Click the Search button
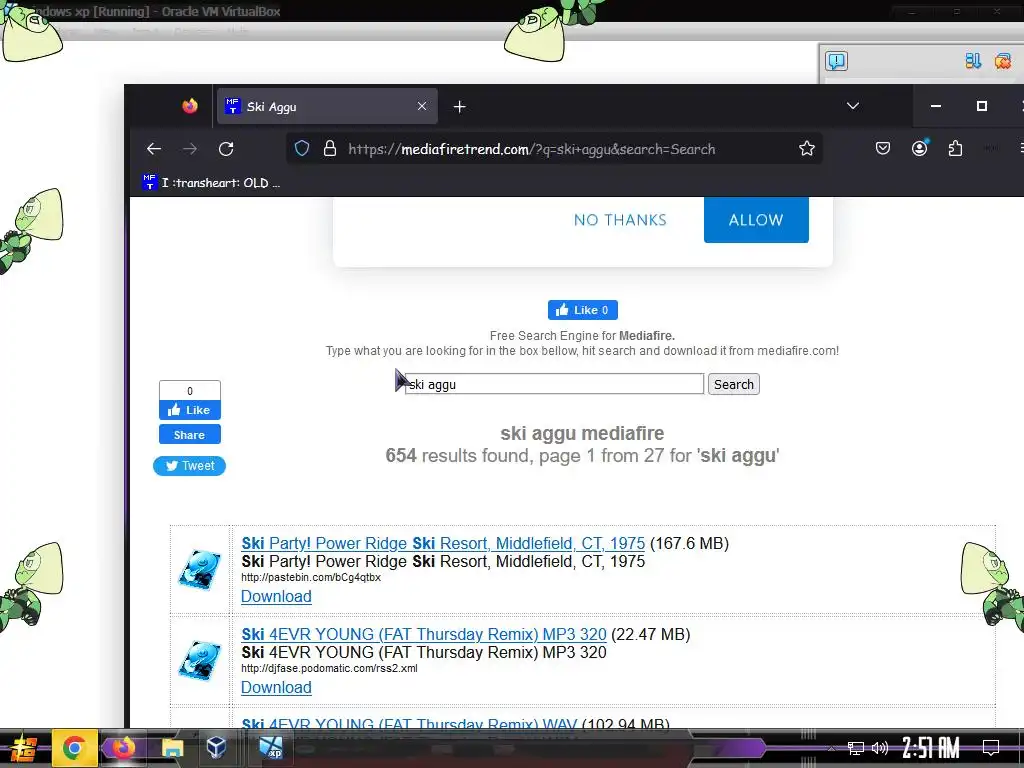1024x768 pixels. pos(733,384)
